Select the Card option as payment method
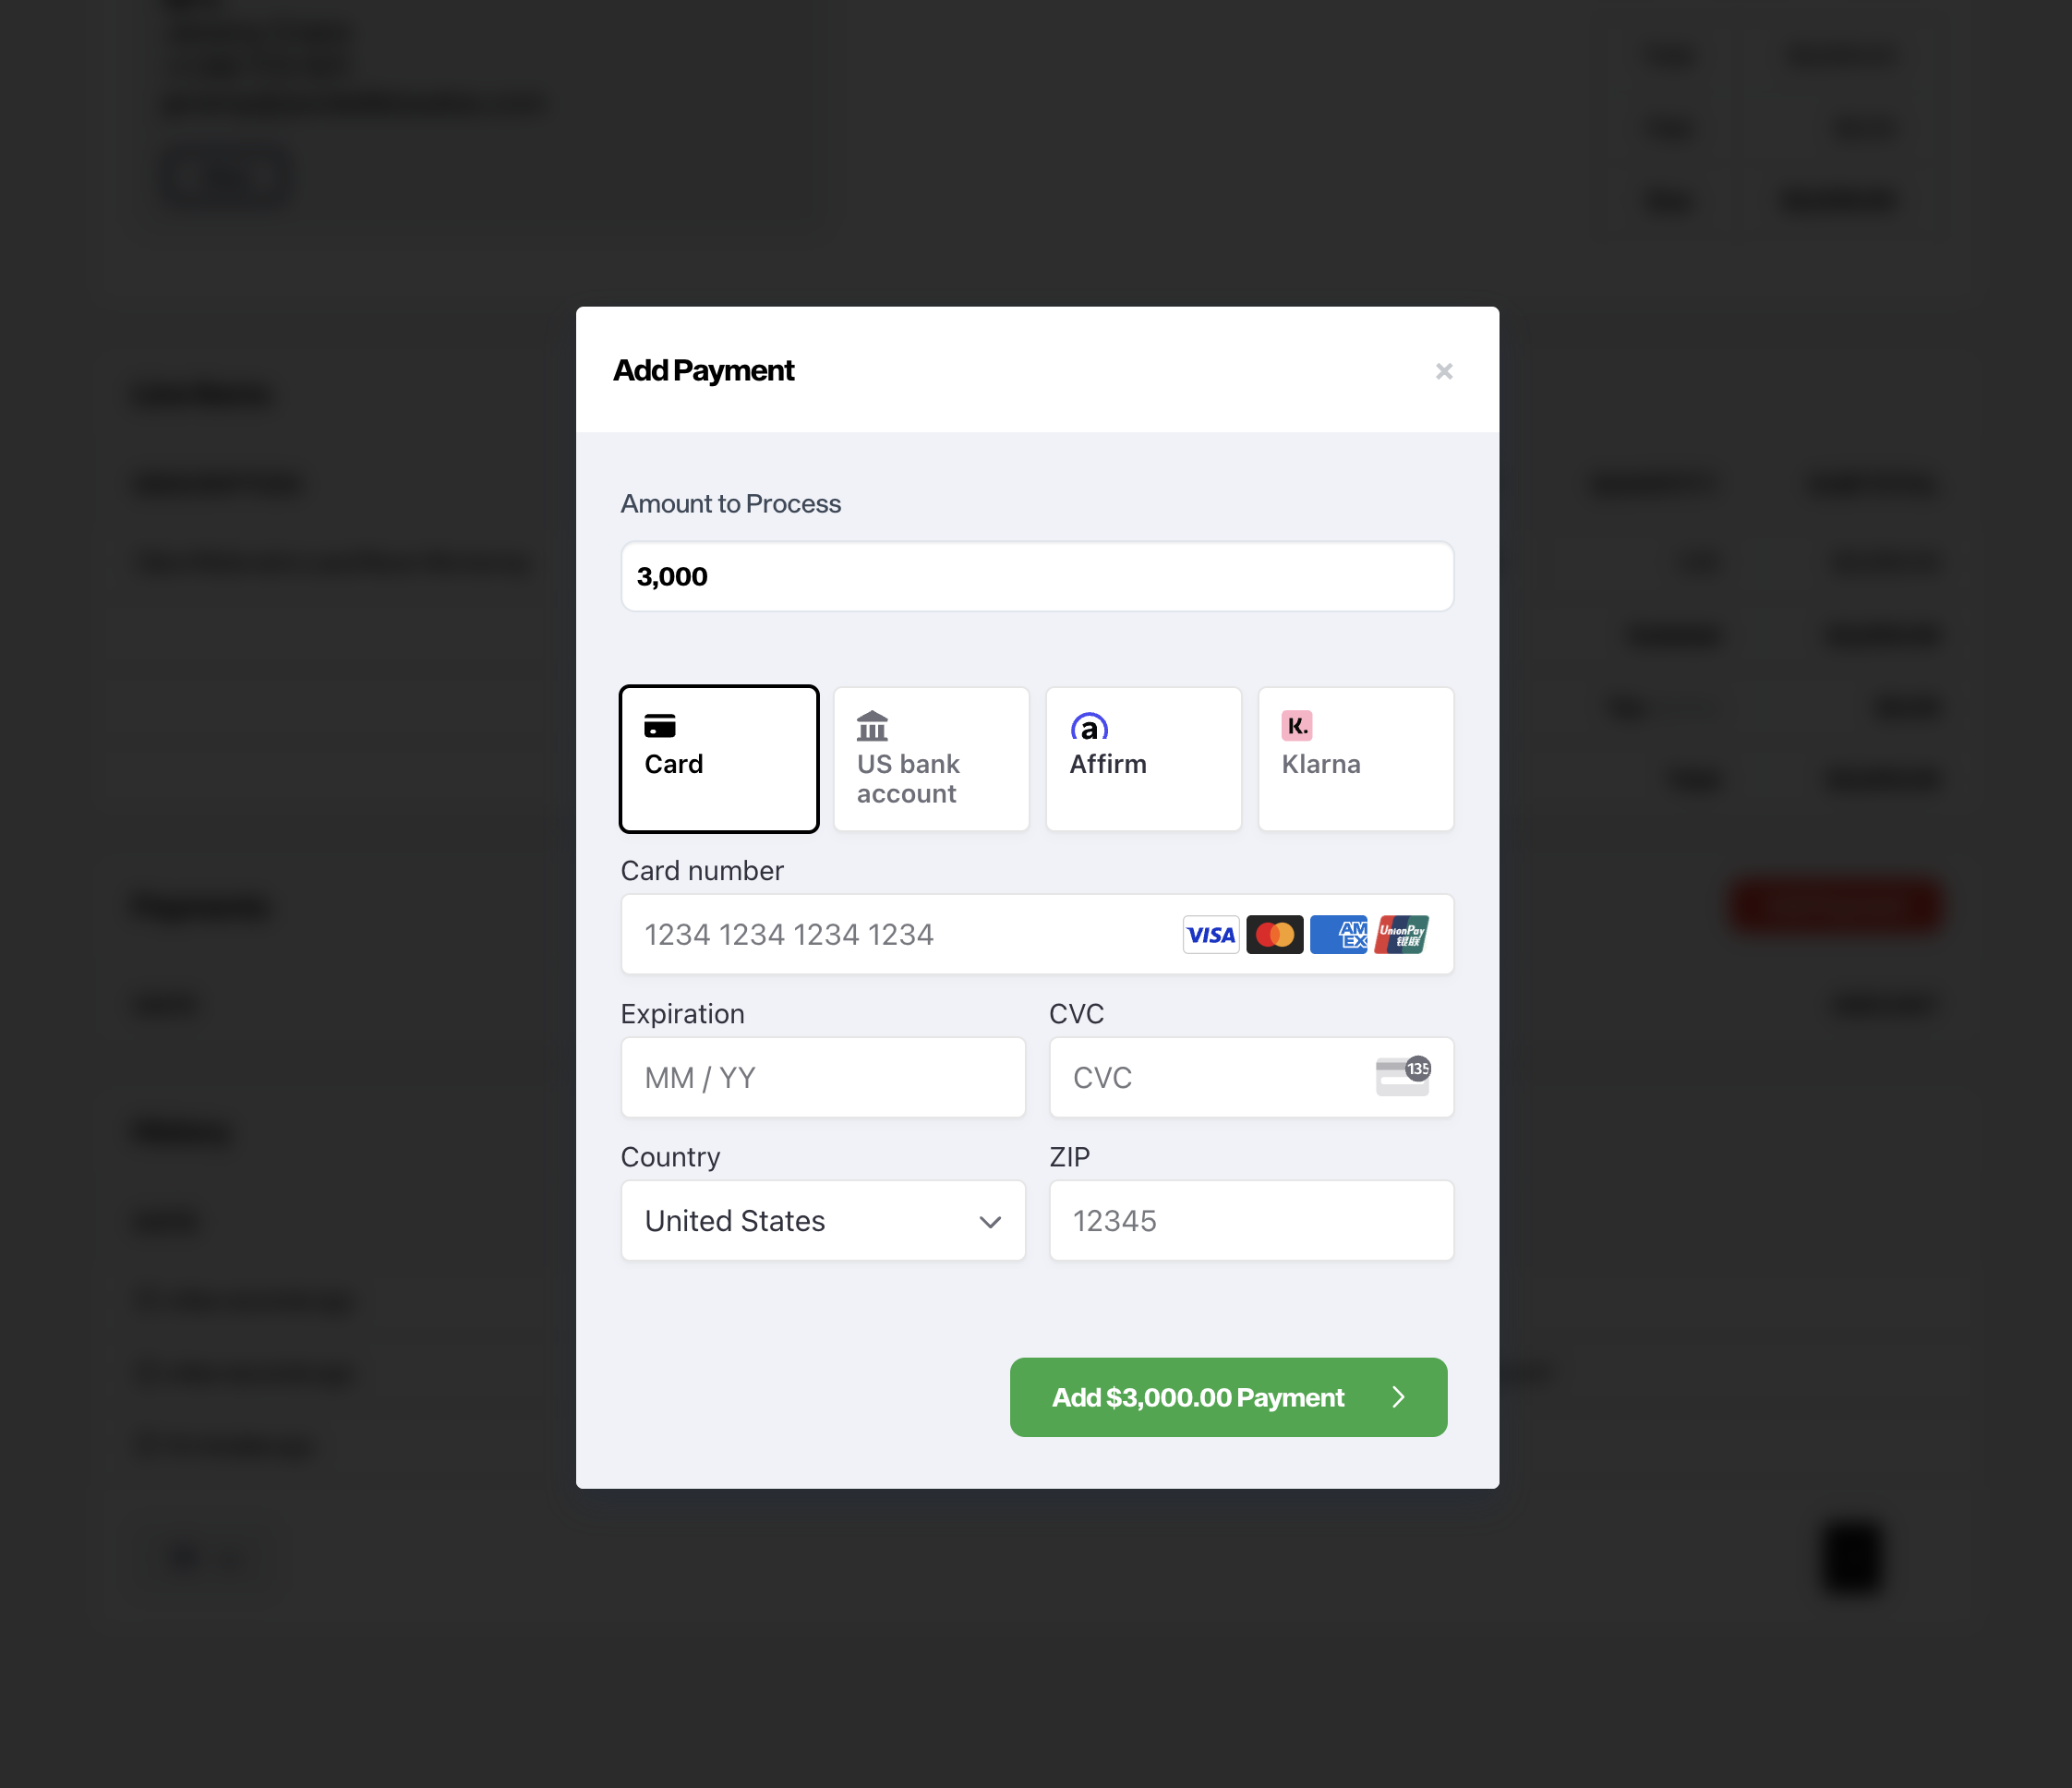2072x1788 pixels. point(719,759)
